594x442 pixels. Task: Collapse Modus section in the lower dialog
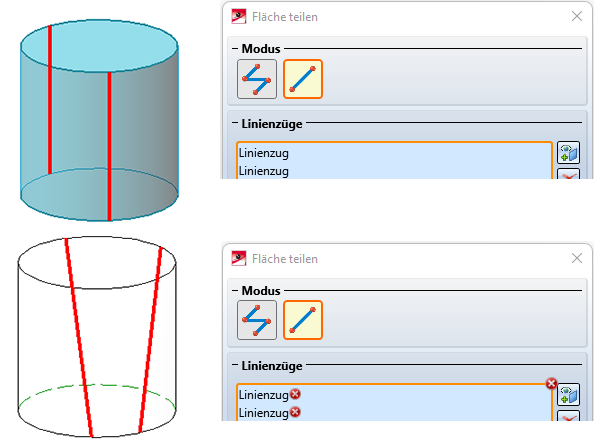[x=235, y=291]
